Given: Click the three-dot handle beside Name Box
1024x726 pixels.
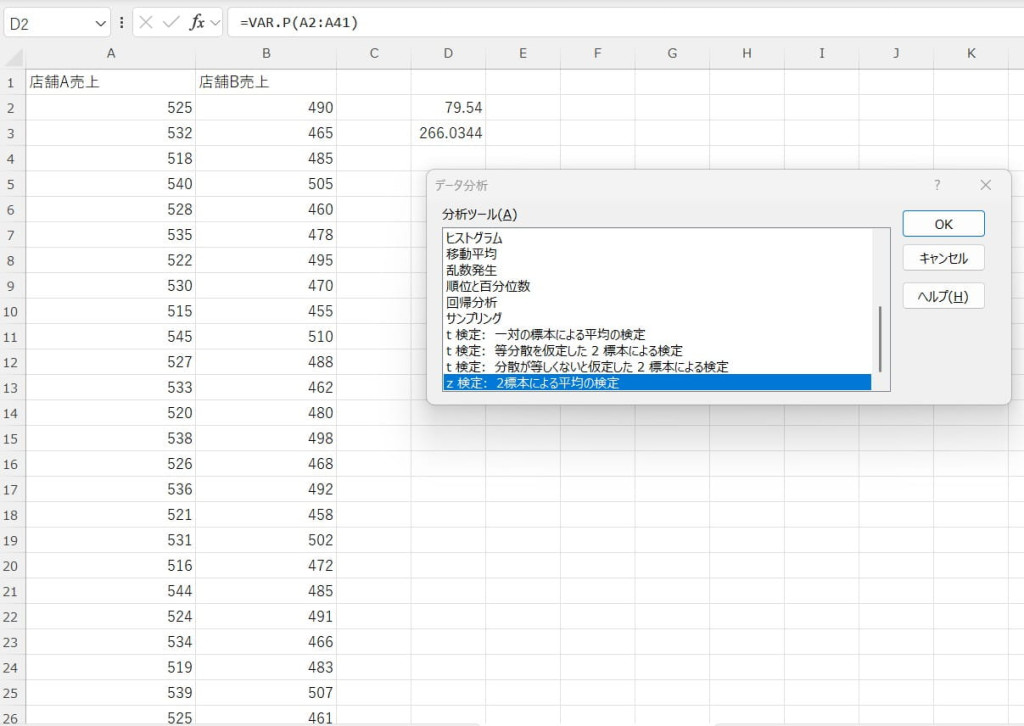Looking at the screenshot, I should click(122, 22).
